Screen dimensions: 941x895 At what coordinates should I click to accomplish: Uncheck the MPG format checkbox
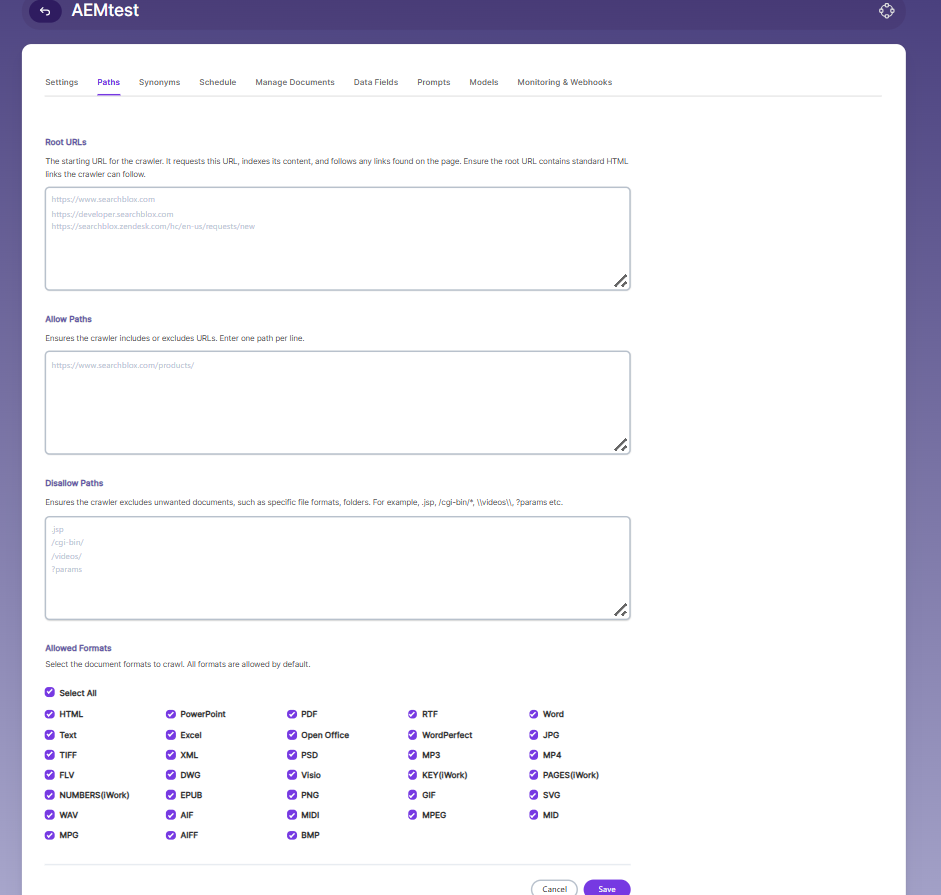tap(50, 835)
